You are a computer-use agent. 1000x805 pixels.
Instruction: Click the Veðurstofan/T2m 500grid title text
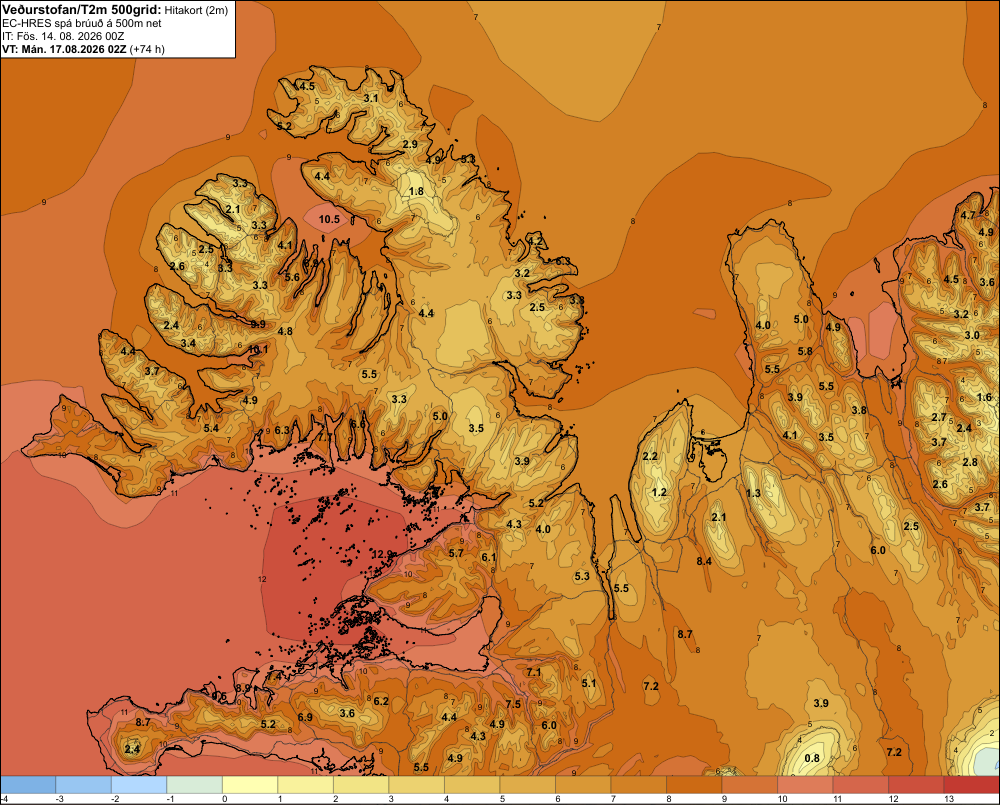pyautogui.click(x=82, y=10)
